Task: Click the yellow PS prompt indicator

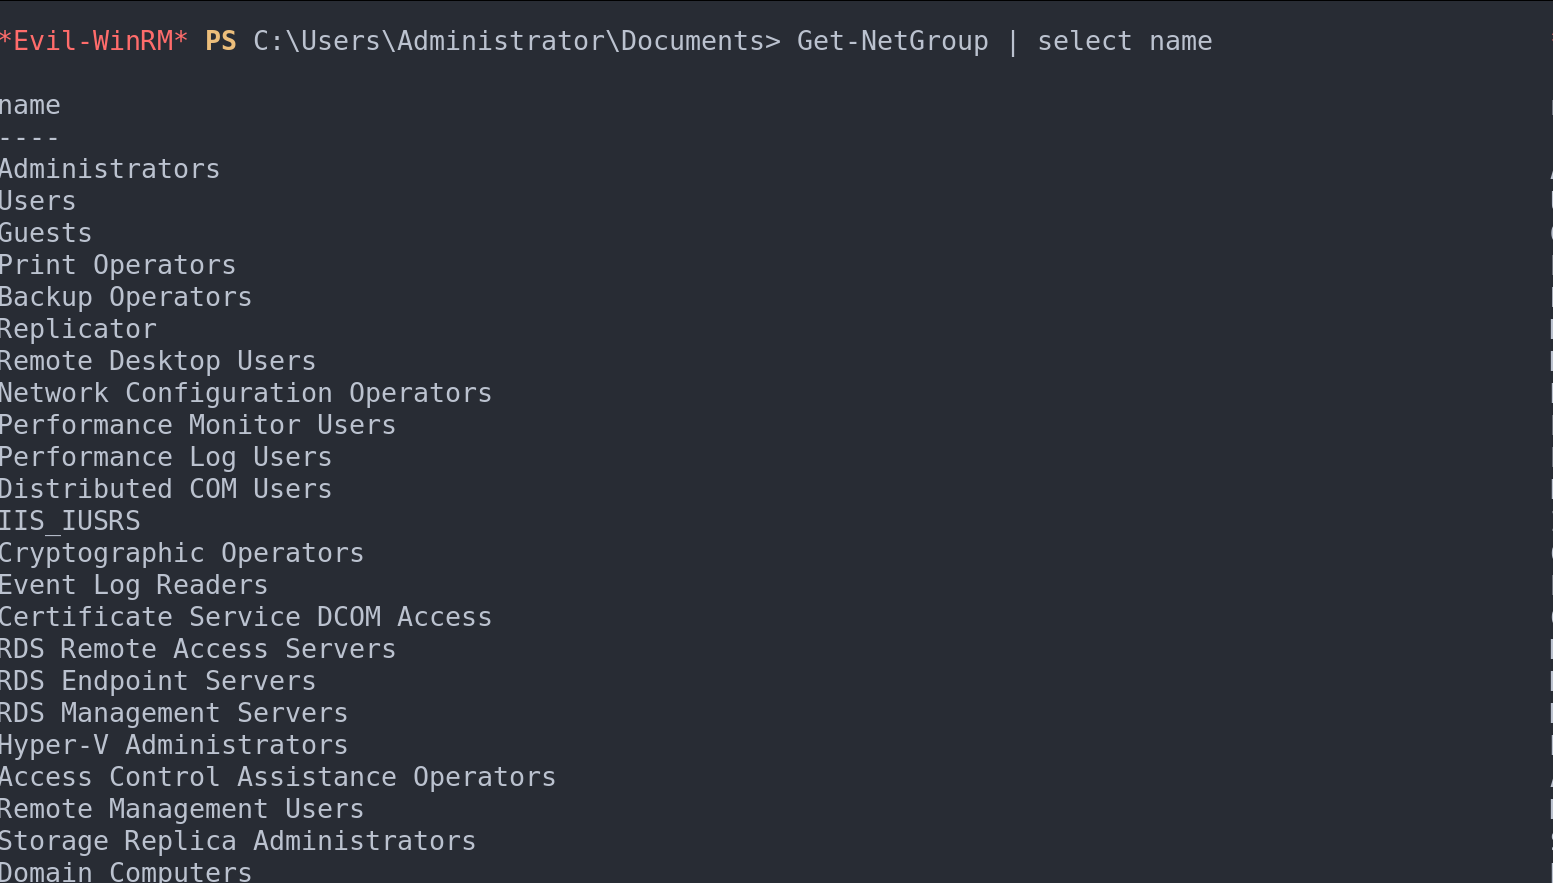Action: click(221, 41)
